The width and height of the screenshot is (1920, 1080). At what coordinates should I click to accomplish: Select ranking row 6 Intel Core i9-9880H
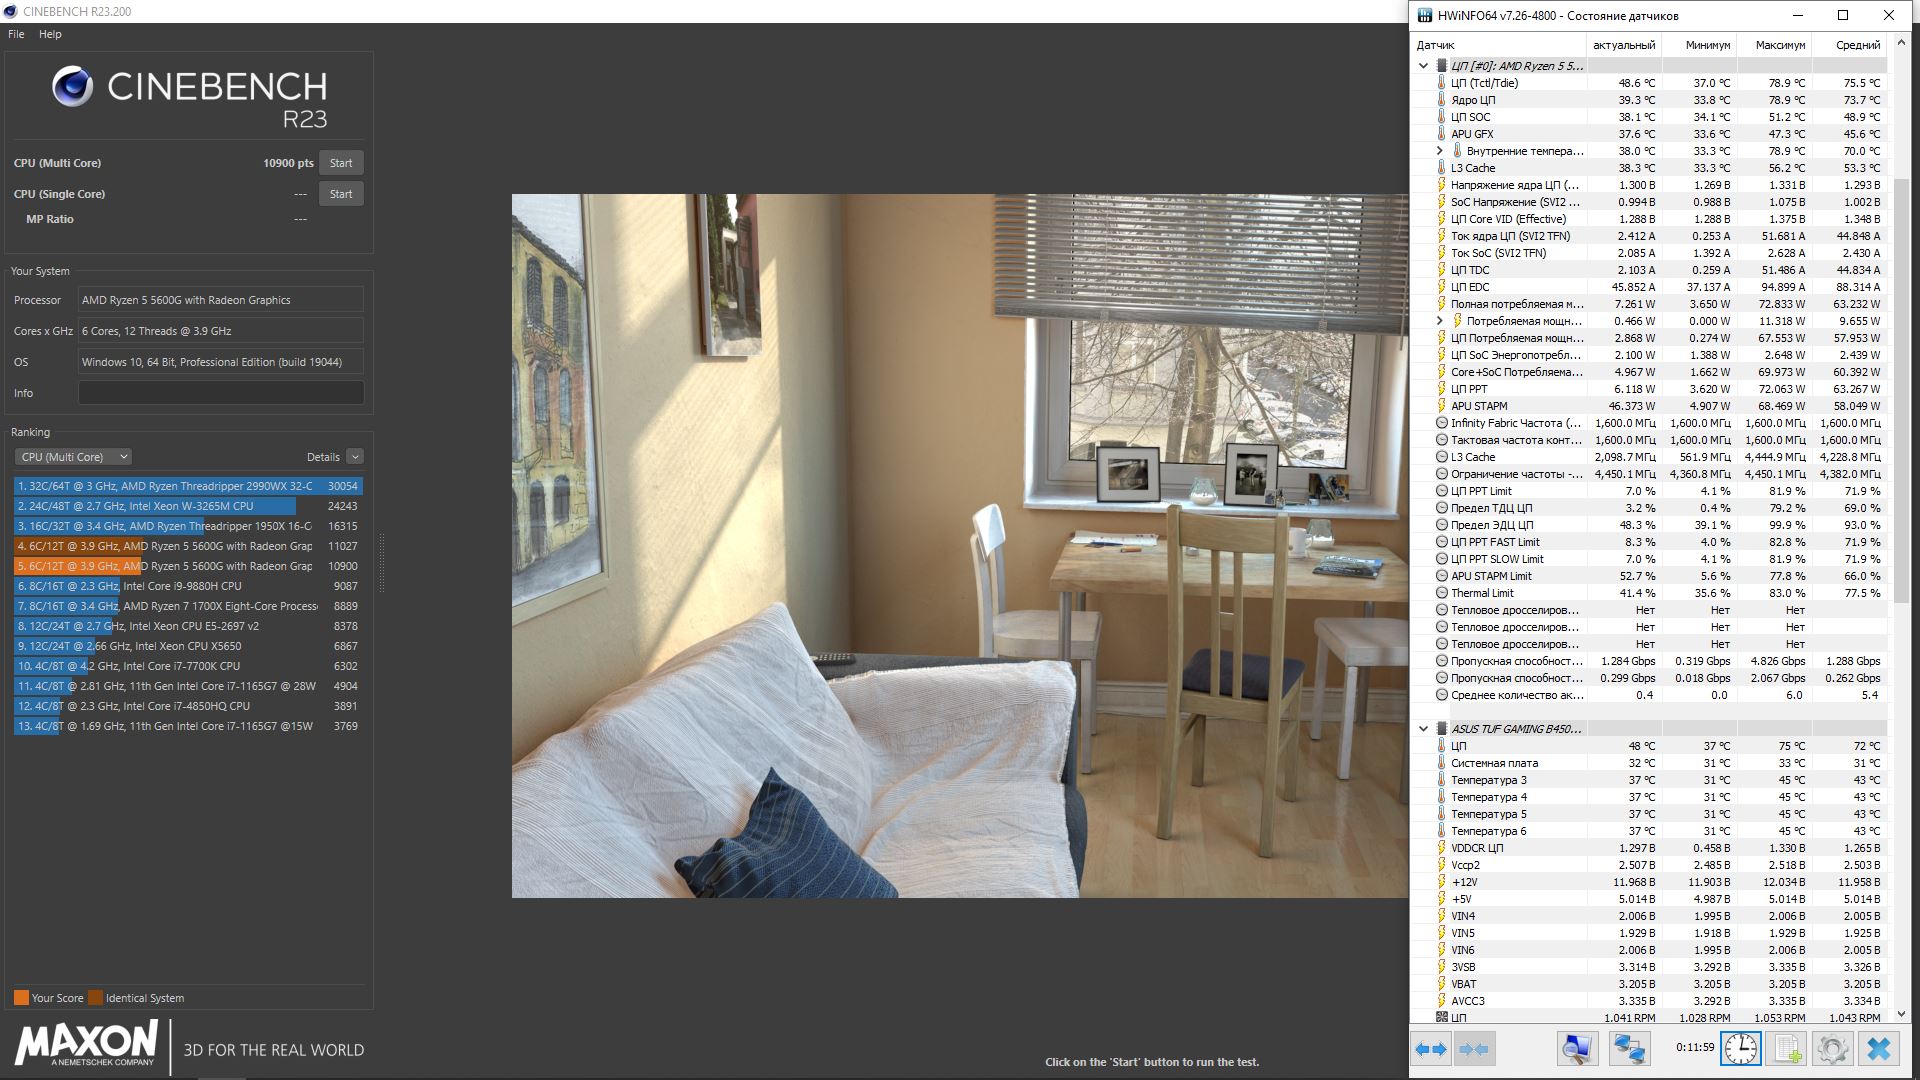[x=188, y=586]
